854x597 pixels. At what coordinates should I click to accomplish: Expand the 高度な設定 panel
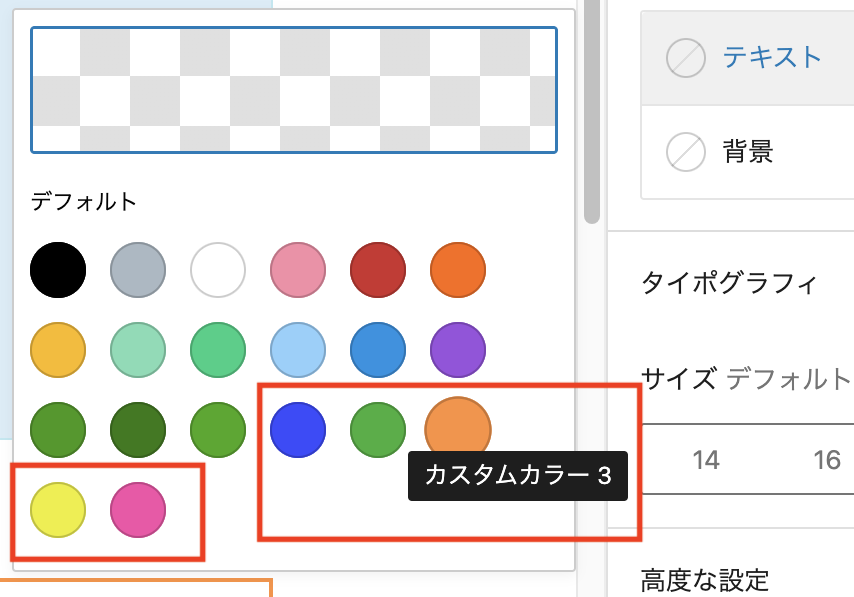tap(705, 579)
